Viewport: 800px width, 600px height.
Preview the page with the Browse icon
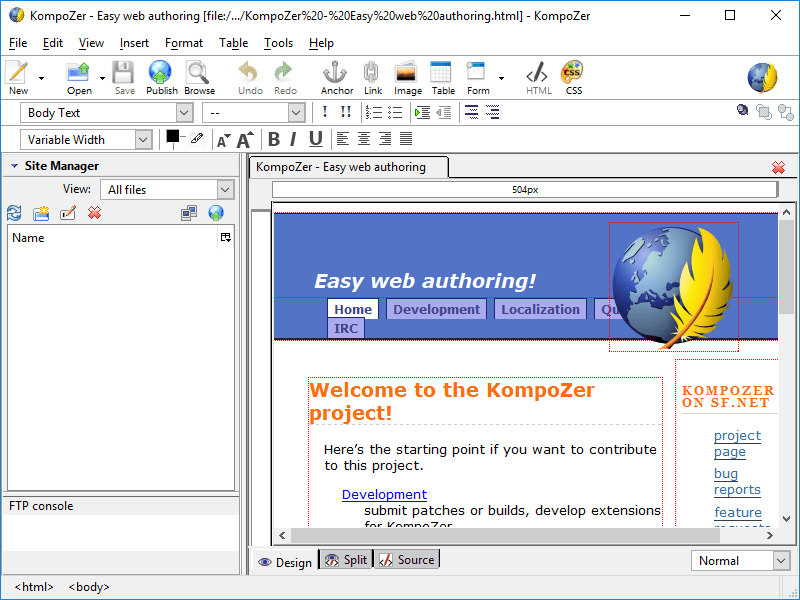[197, 72]
